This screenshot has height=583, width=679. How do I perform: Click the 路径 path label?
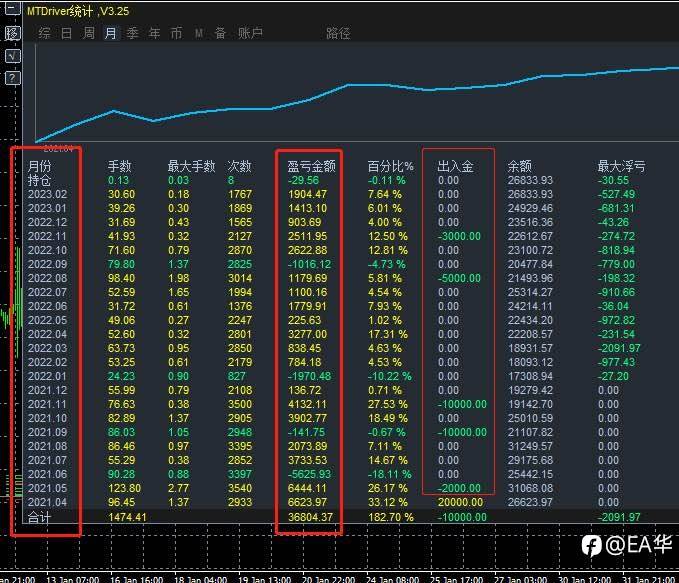point(338,33)
